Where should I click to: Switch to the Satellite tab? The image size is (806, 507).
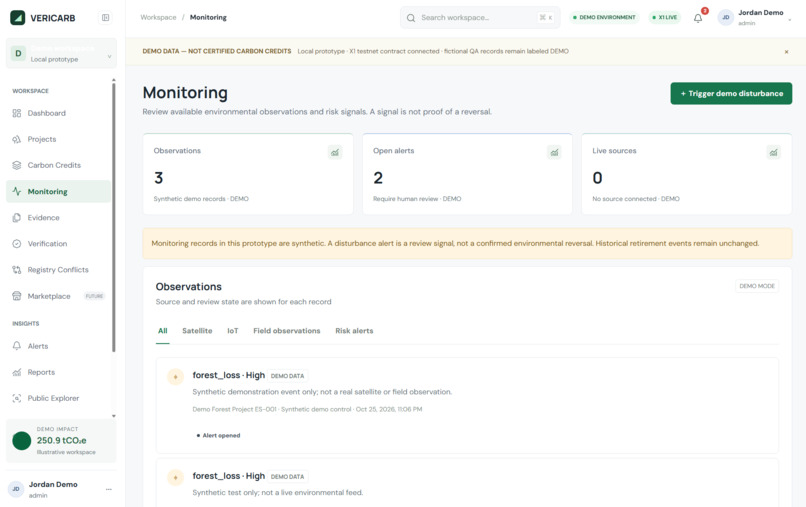click(197, 331)
